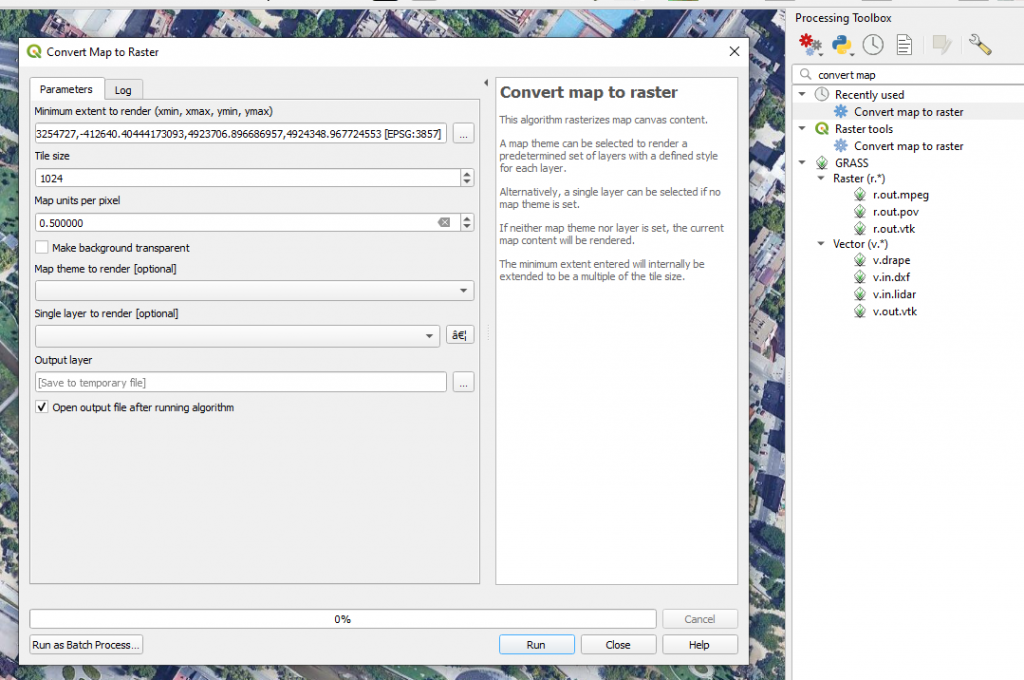Click the GRASS icon next to v.in.dxf

[860, 277]
